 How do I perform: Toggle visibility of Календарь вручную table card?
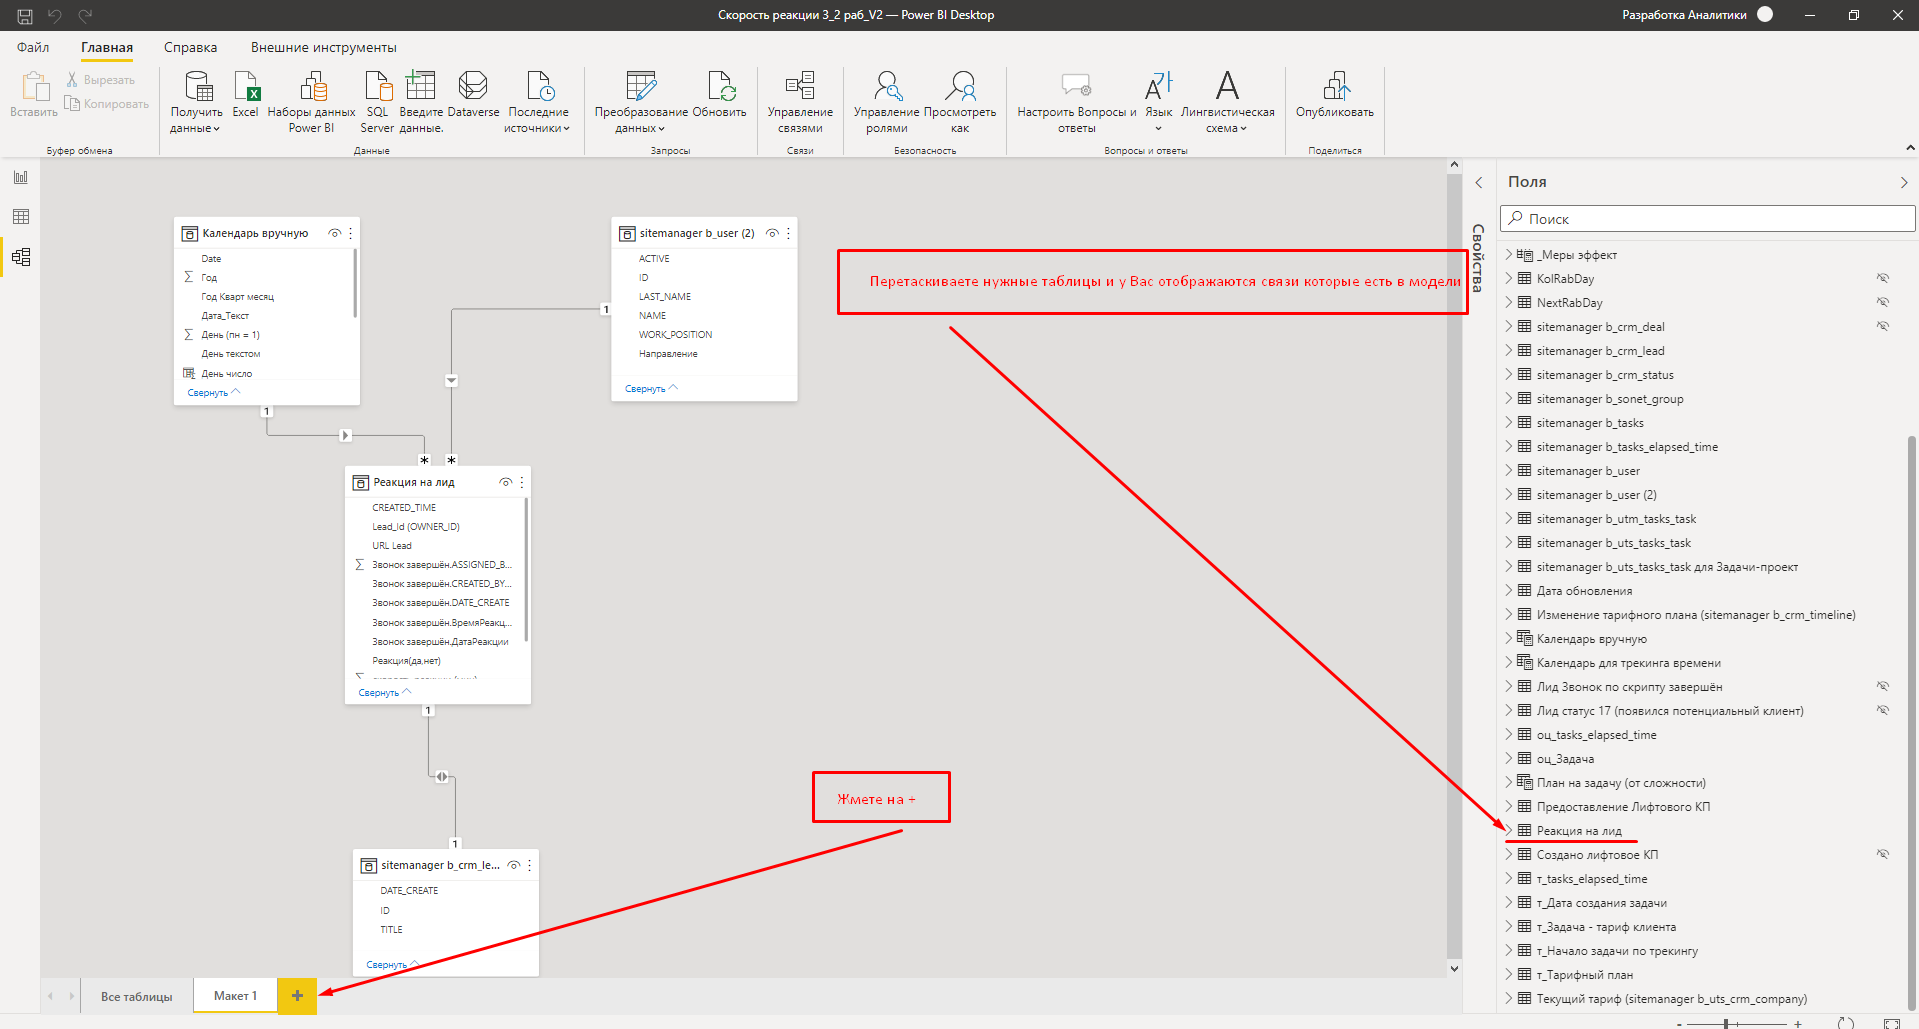click(334, 233)
